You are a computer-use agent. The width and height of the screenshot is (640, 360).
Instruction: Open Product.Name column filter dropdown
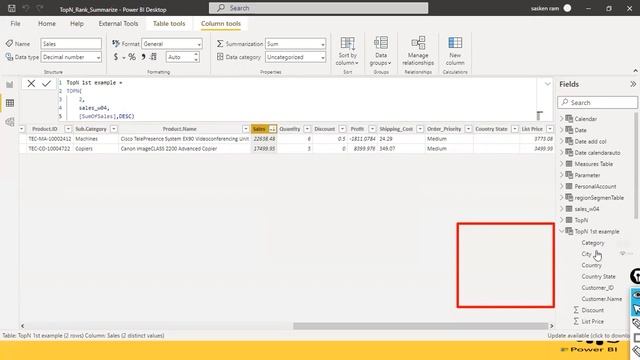click(246, 129)
